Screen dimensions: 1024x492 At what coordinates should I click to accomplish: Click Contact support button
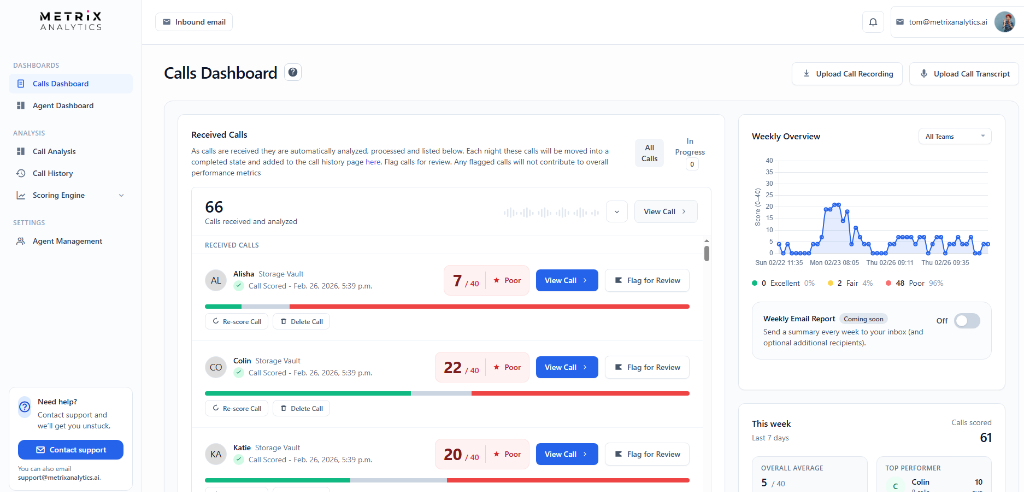(71, 450)
